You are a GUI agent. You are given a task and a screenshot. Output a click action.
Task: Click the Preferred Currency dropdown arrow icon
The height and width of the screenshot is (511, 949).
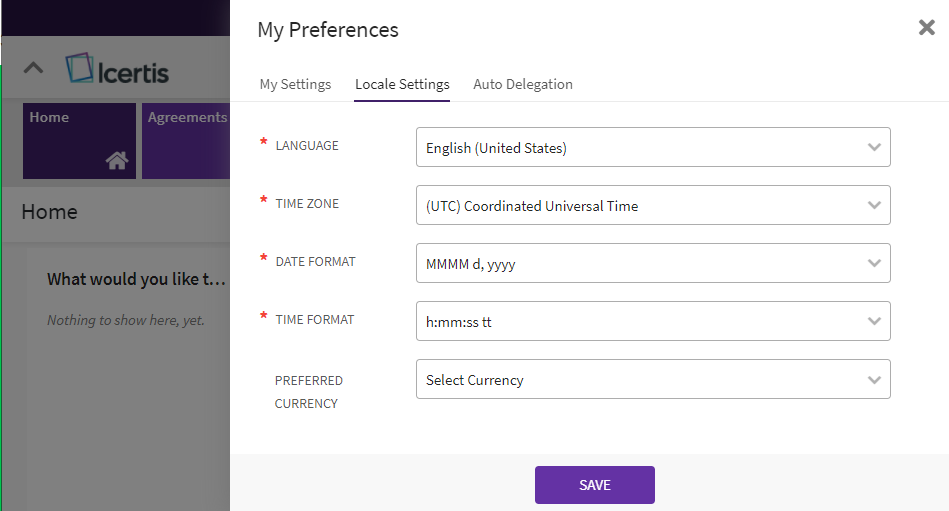click(874, 380)
